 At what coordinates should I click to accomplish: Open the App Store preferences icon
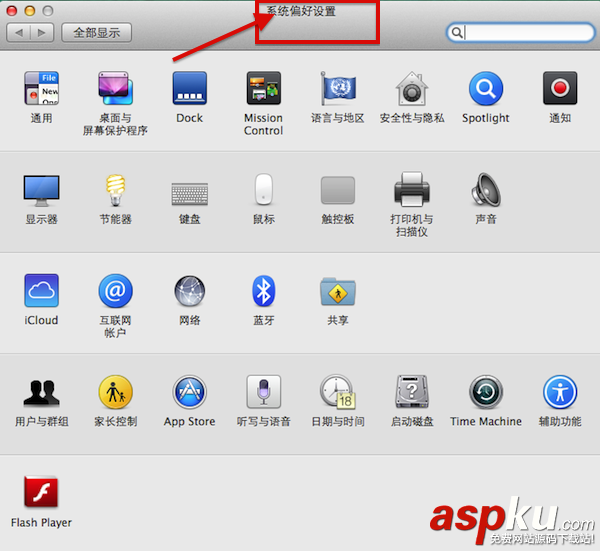pyautogui.click(x=189, y=392)
